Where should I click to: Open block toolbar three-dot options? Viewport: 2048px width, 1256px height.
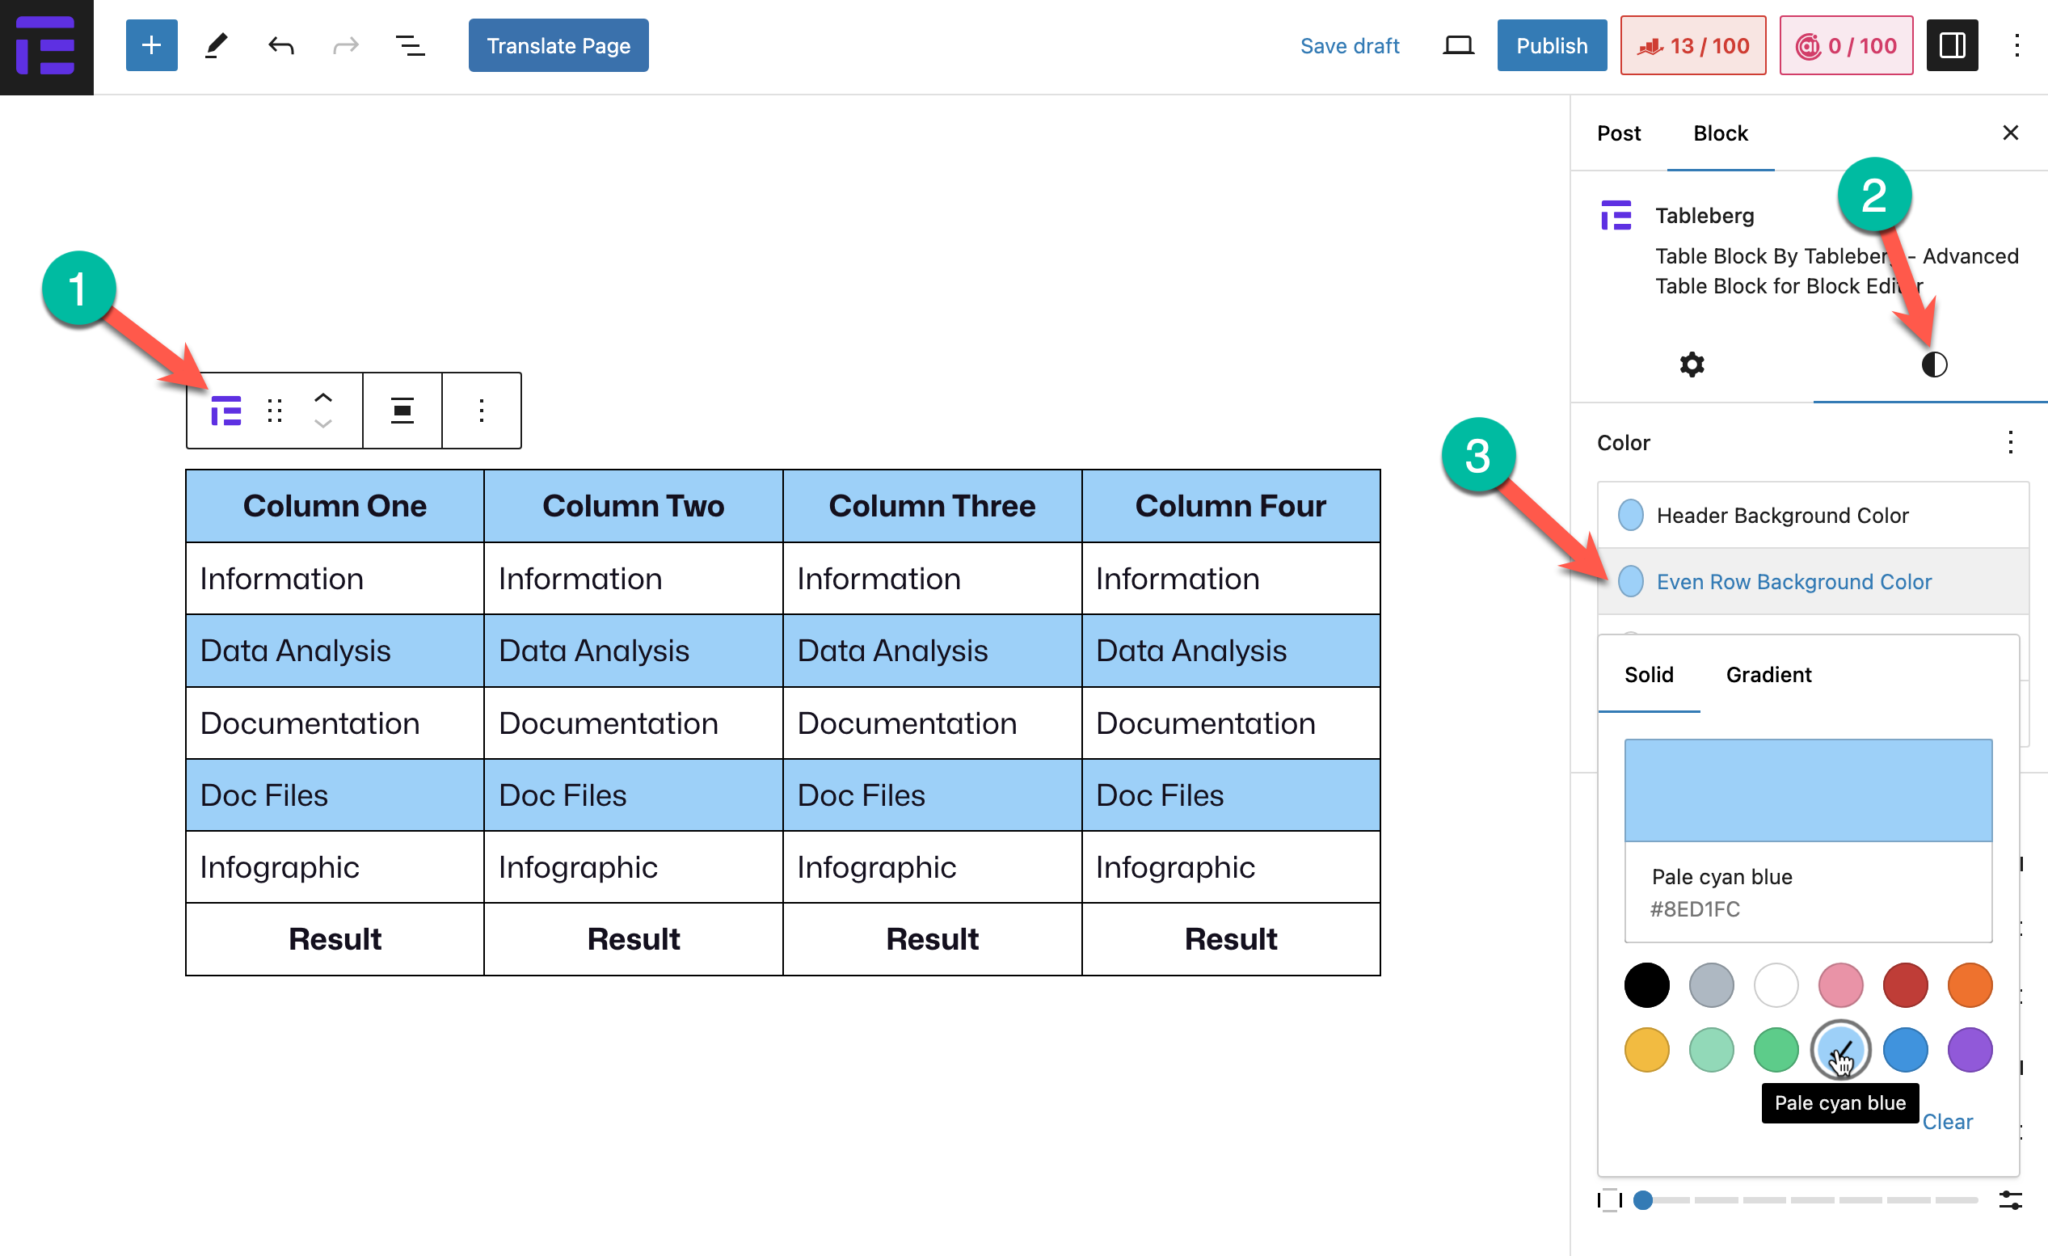(481, 411)
